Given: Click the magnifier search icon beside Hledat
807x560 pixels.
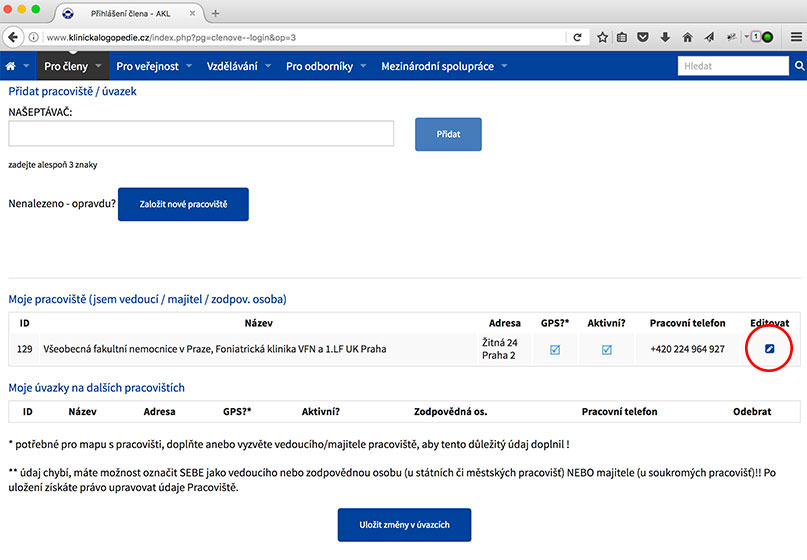Looking at the screenshot, I should pyautogui.click(x=799, y=66).
